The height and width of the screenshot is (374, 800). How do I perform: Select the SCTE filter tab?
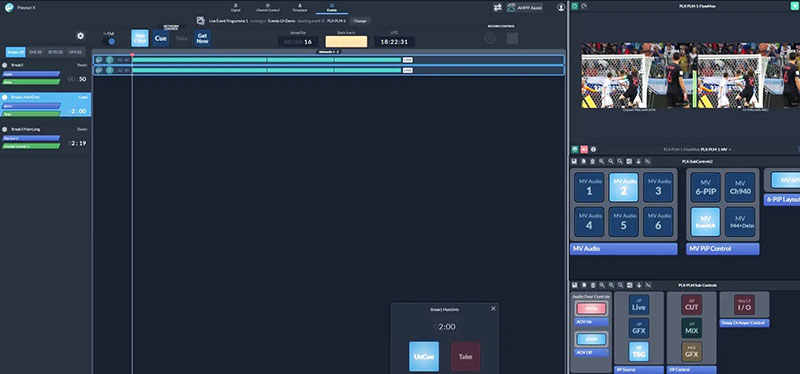[x=55, y=52]
